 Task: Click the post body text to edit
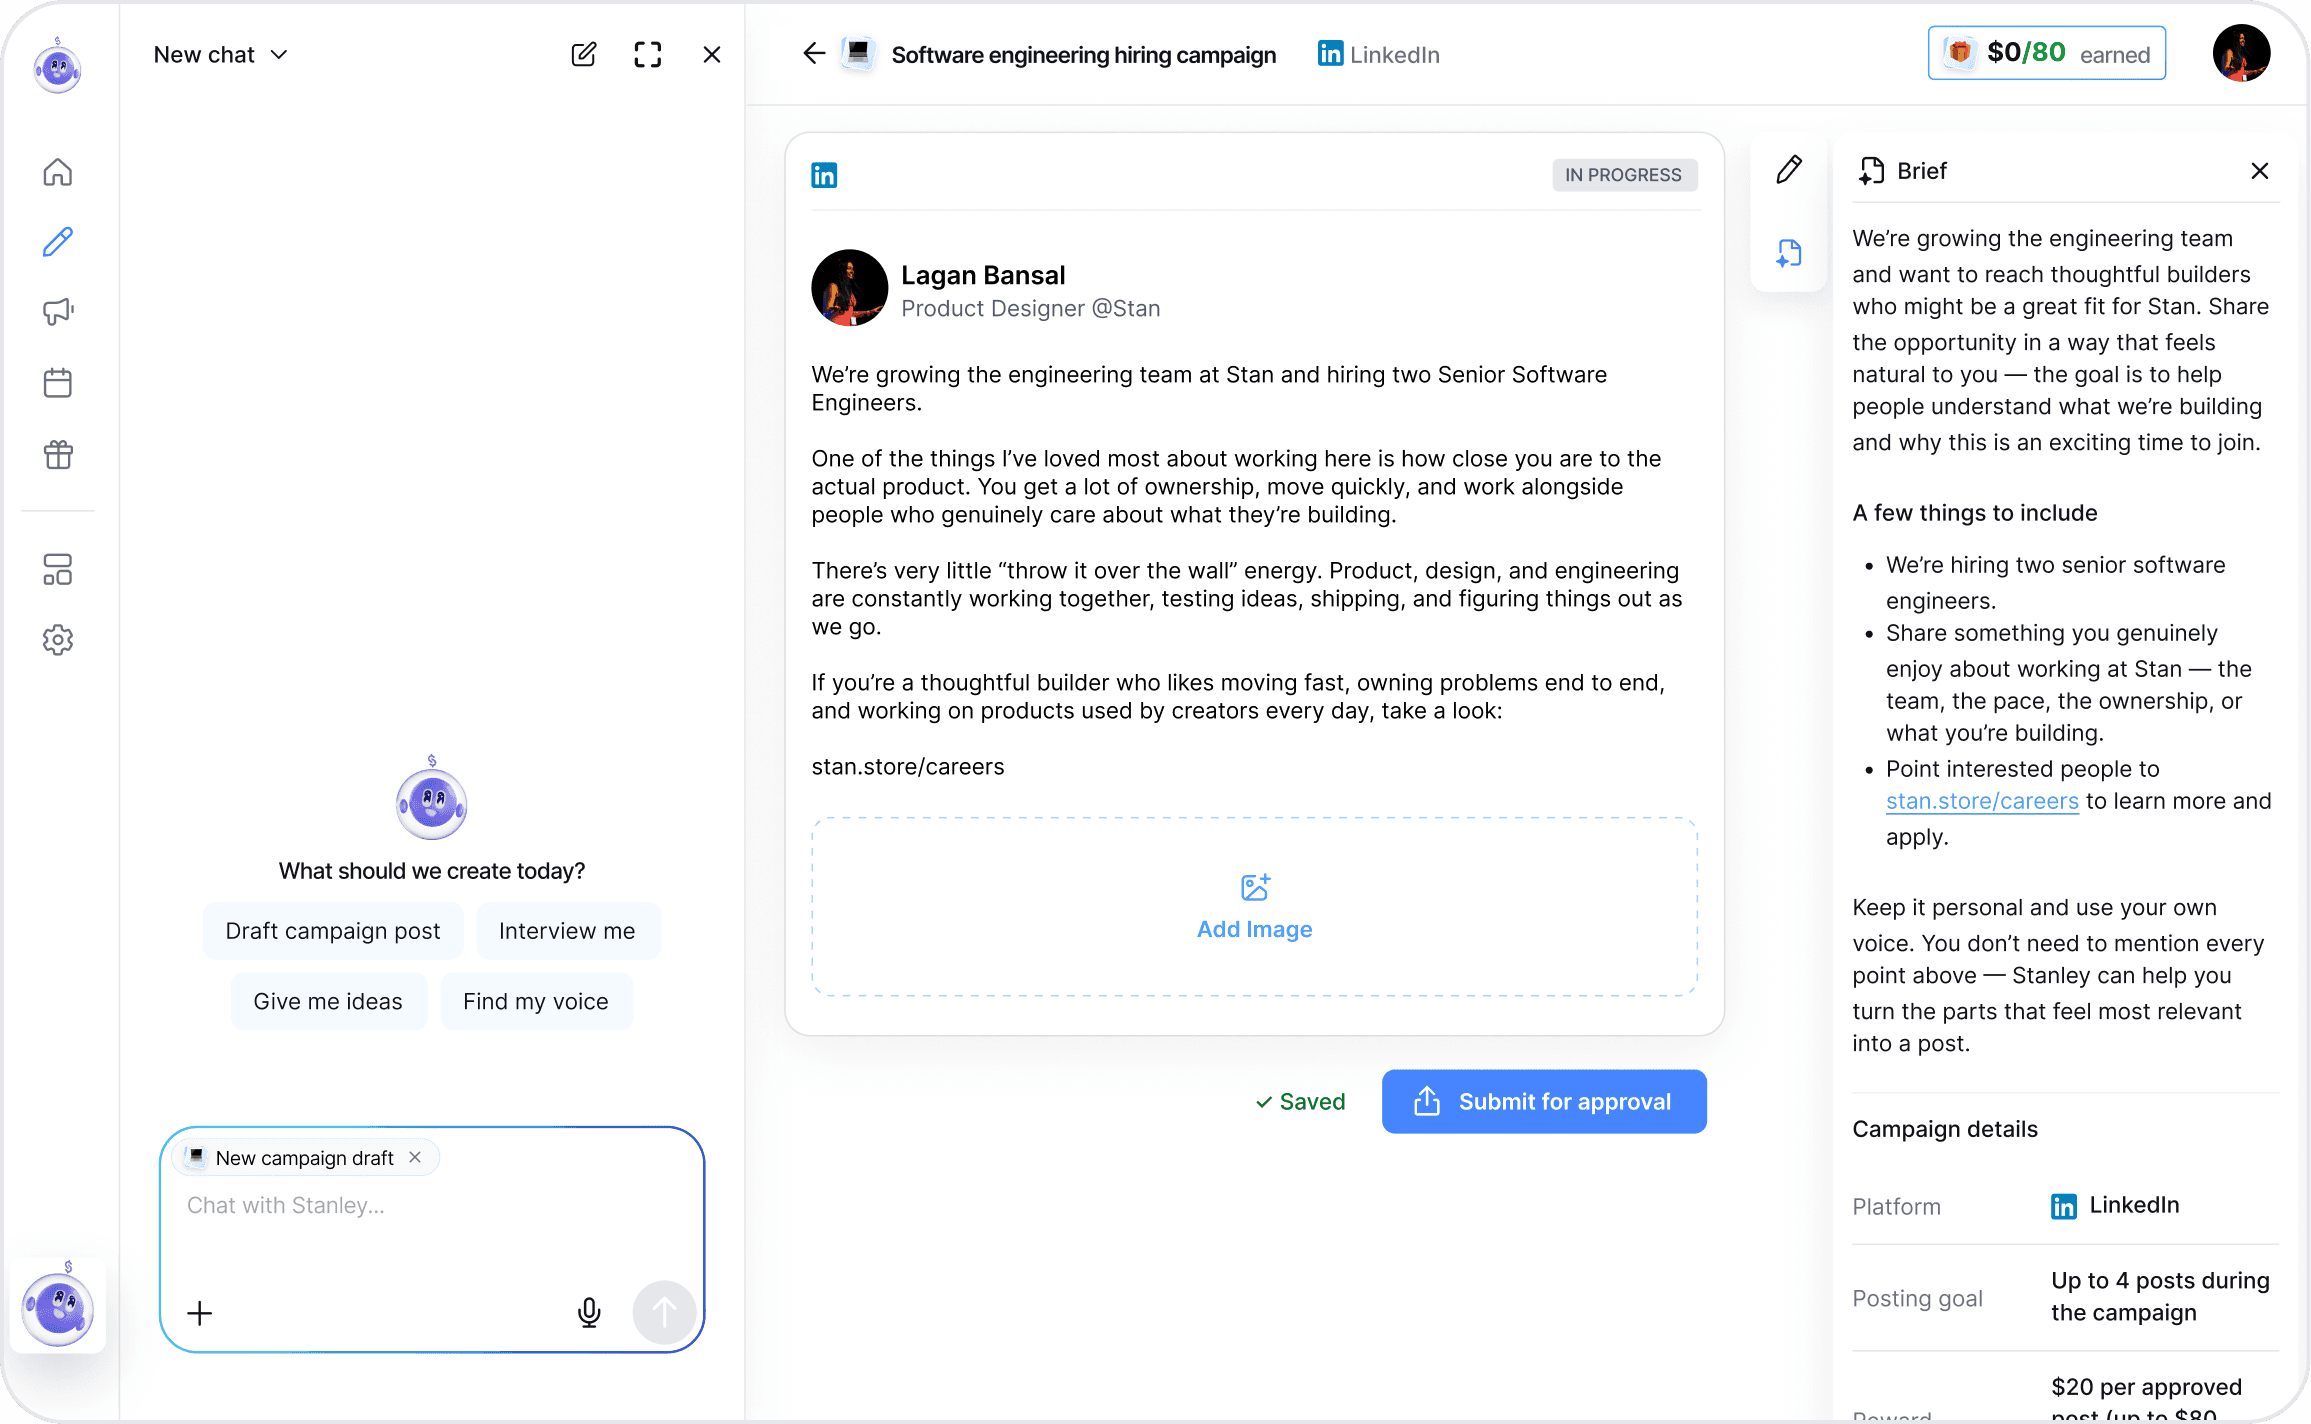pyautogui.click(x=1247, y=570)
